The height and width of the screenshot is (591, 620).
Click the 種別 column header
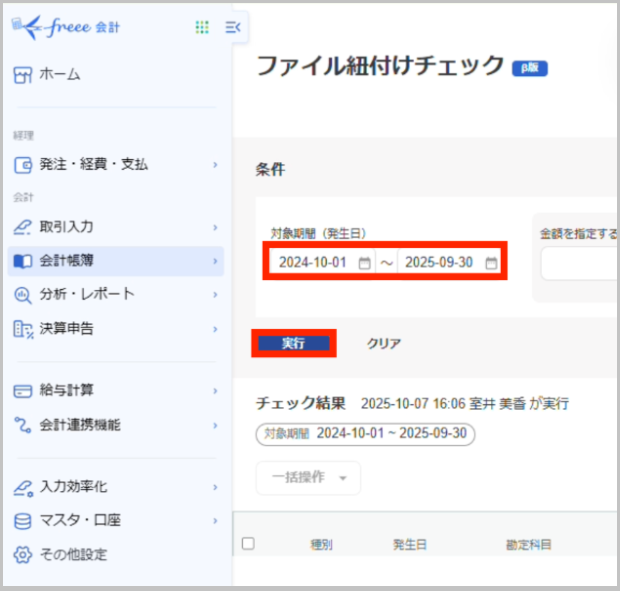pos(321,545)
